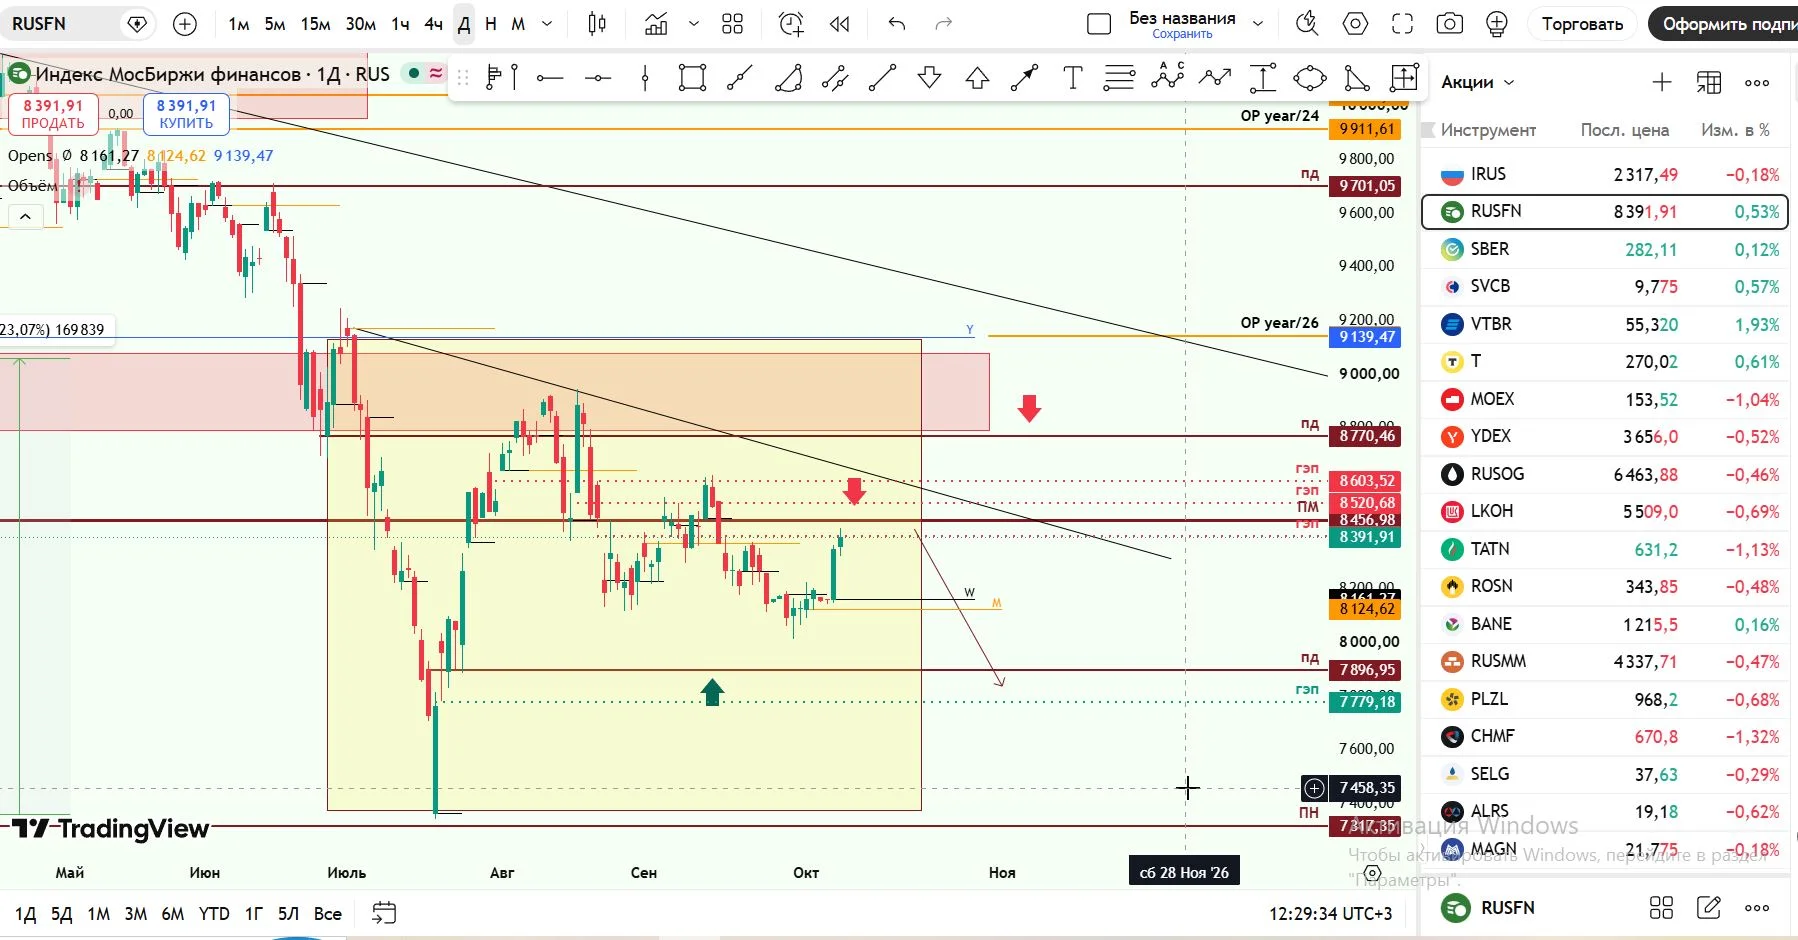Viewport: 1798px width, 940px height.
Task: Click the blue КУПИТЬ 8391,91 button
Action: (186, 113)
